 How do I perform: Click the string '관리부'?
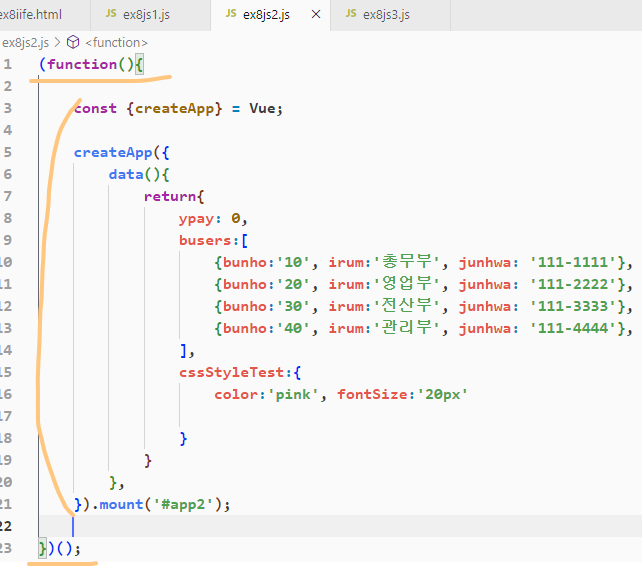click(x=407, y=328)
